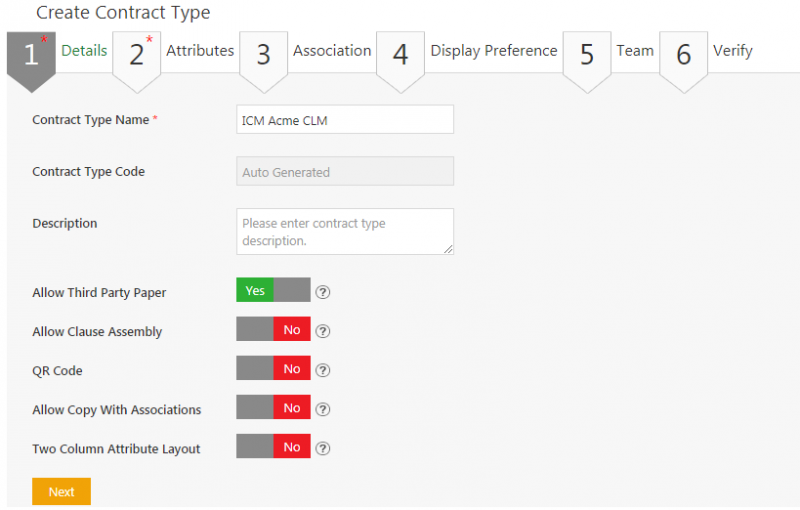800x510 pixels.
Task: Click help icon next to QR Code
Action: [x=322, y=370]
